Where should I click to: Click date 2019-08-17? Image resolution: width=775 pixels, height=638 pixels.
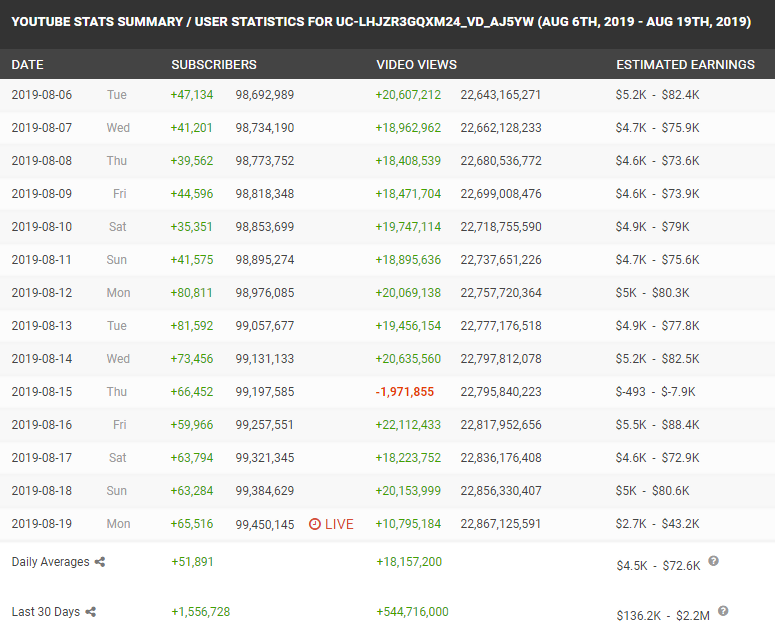(42, 458)
